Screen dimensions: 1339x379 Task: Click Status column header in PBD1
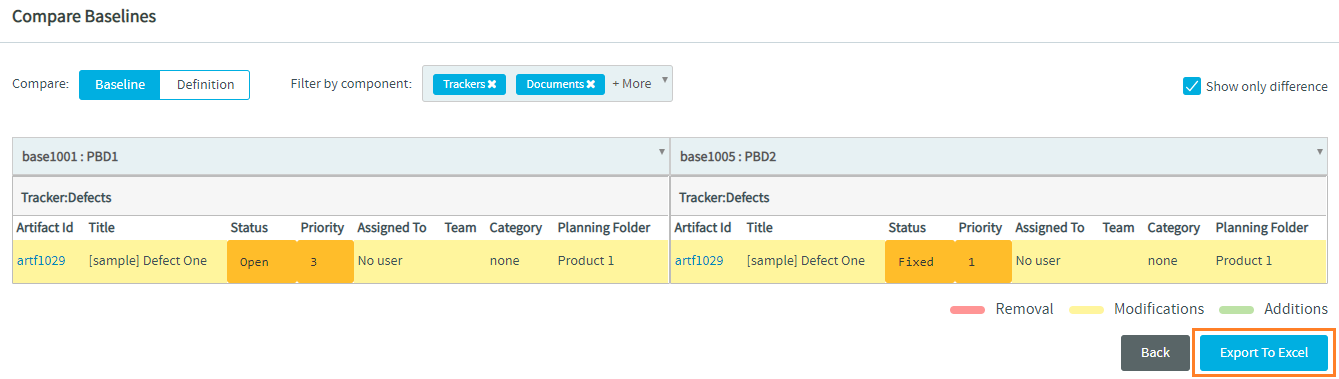click(249, 228)
